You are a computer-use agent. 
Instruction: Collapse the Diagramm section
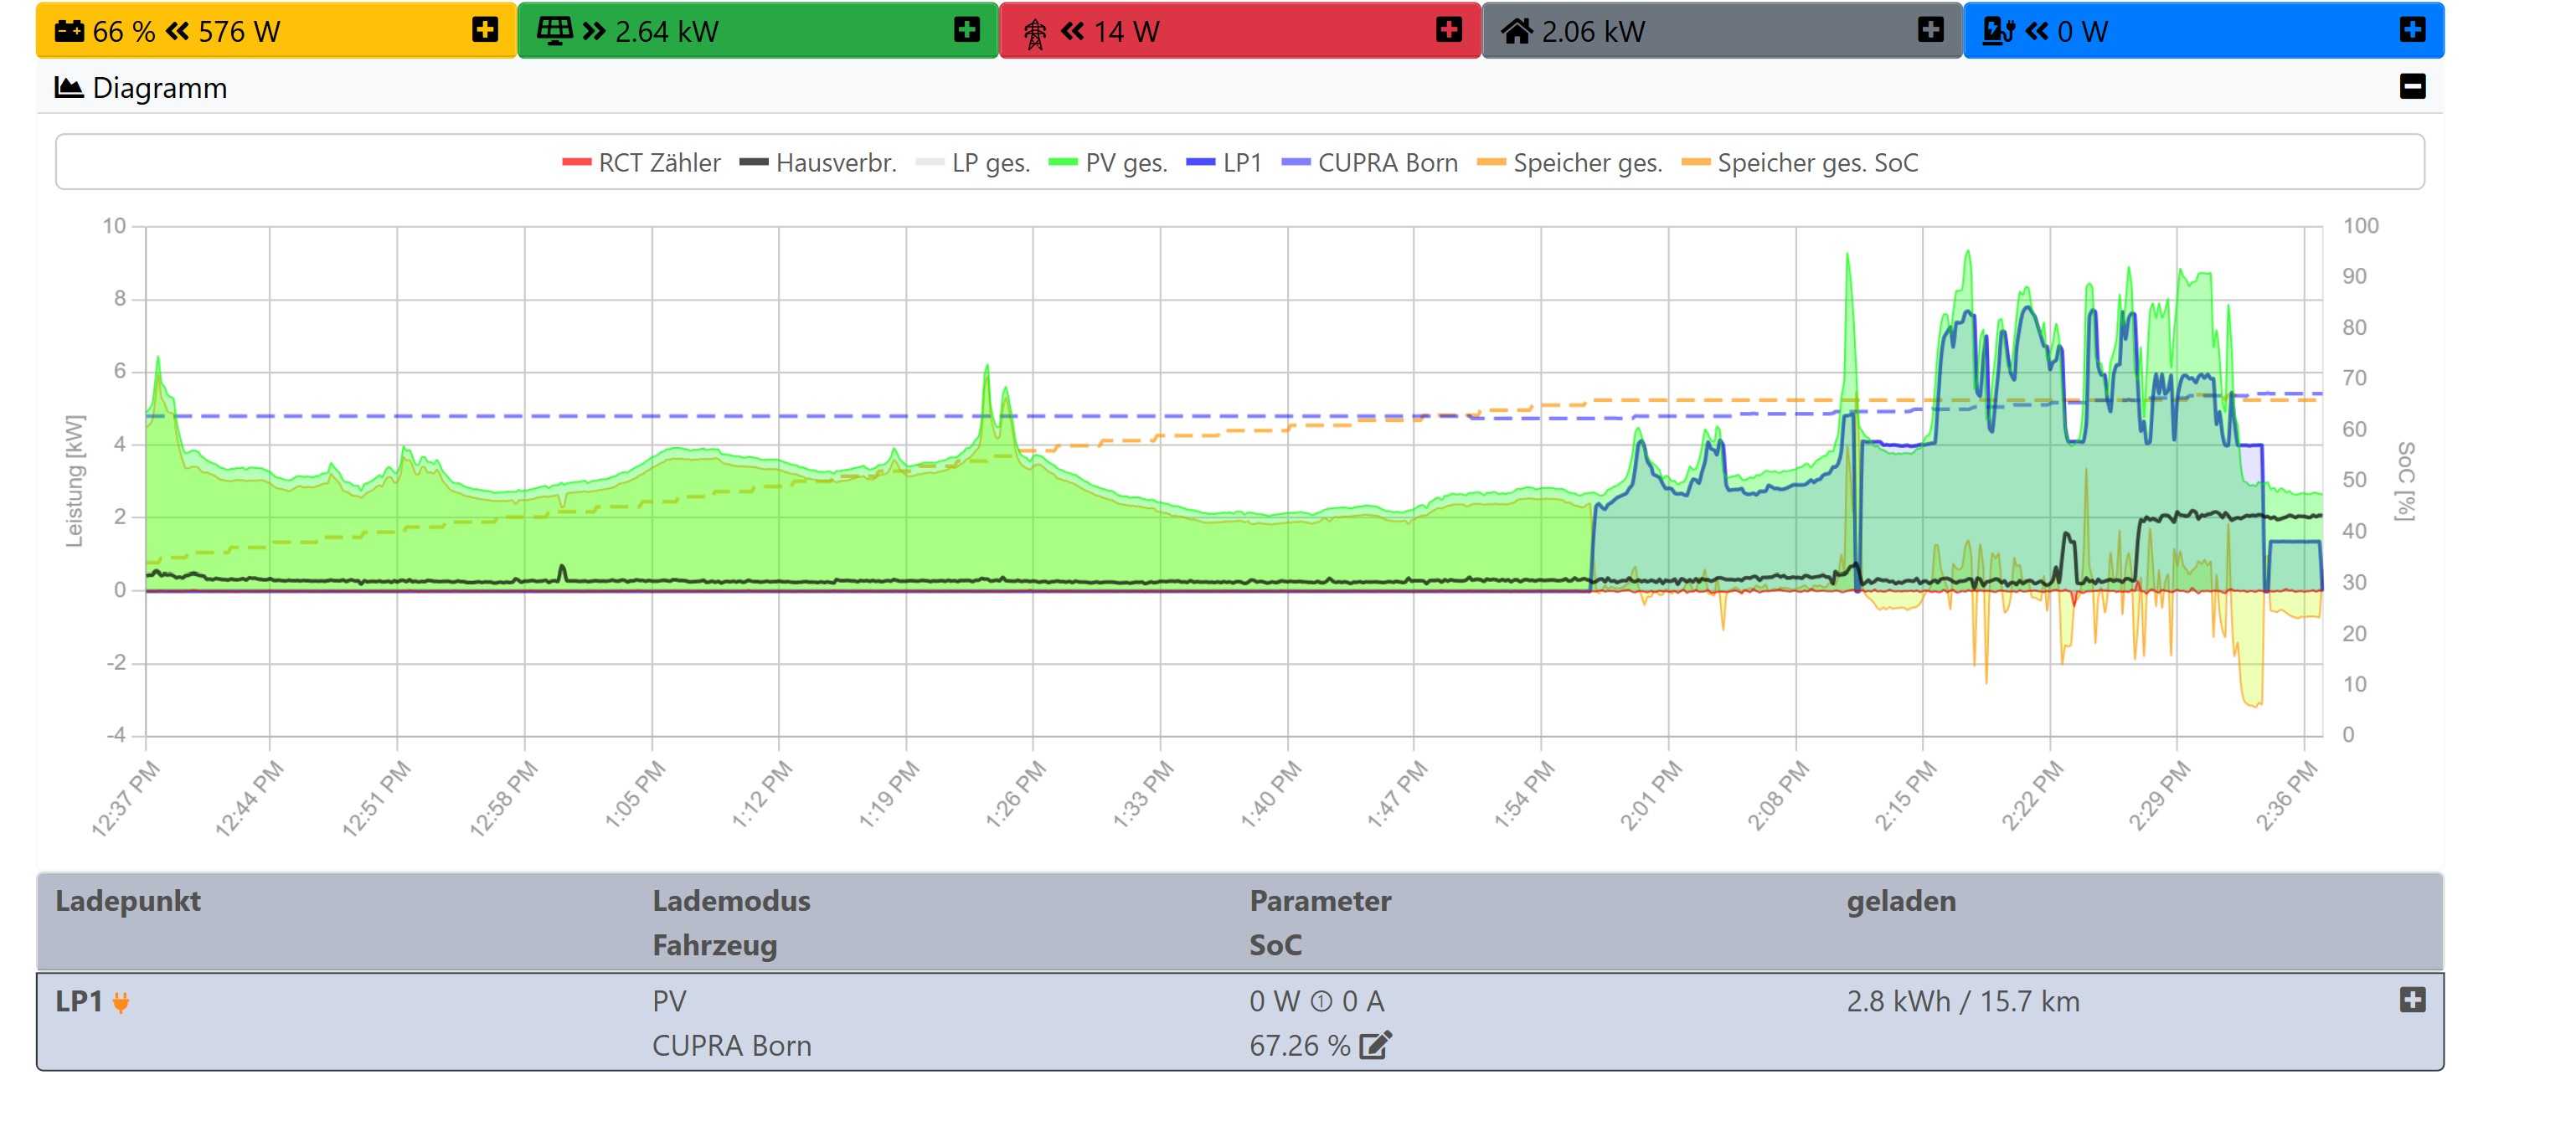[2412, 87]
